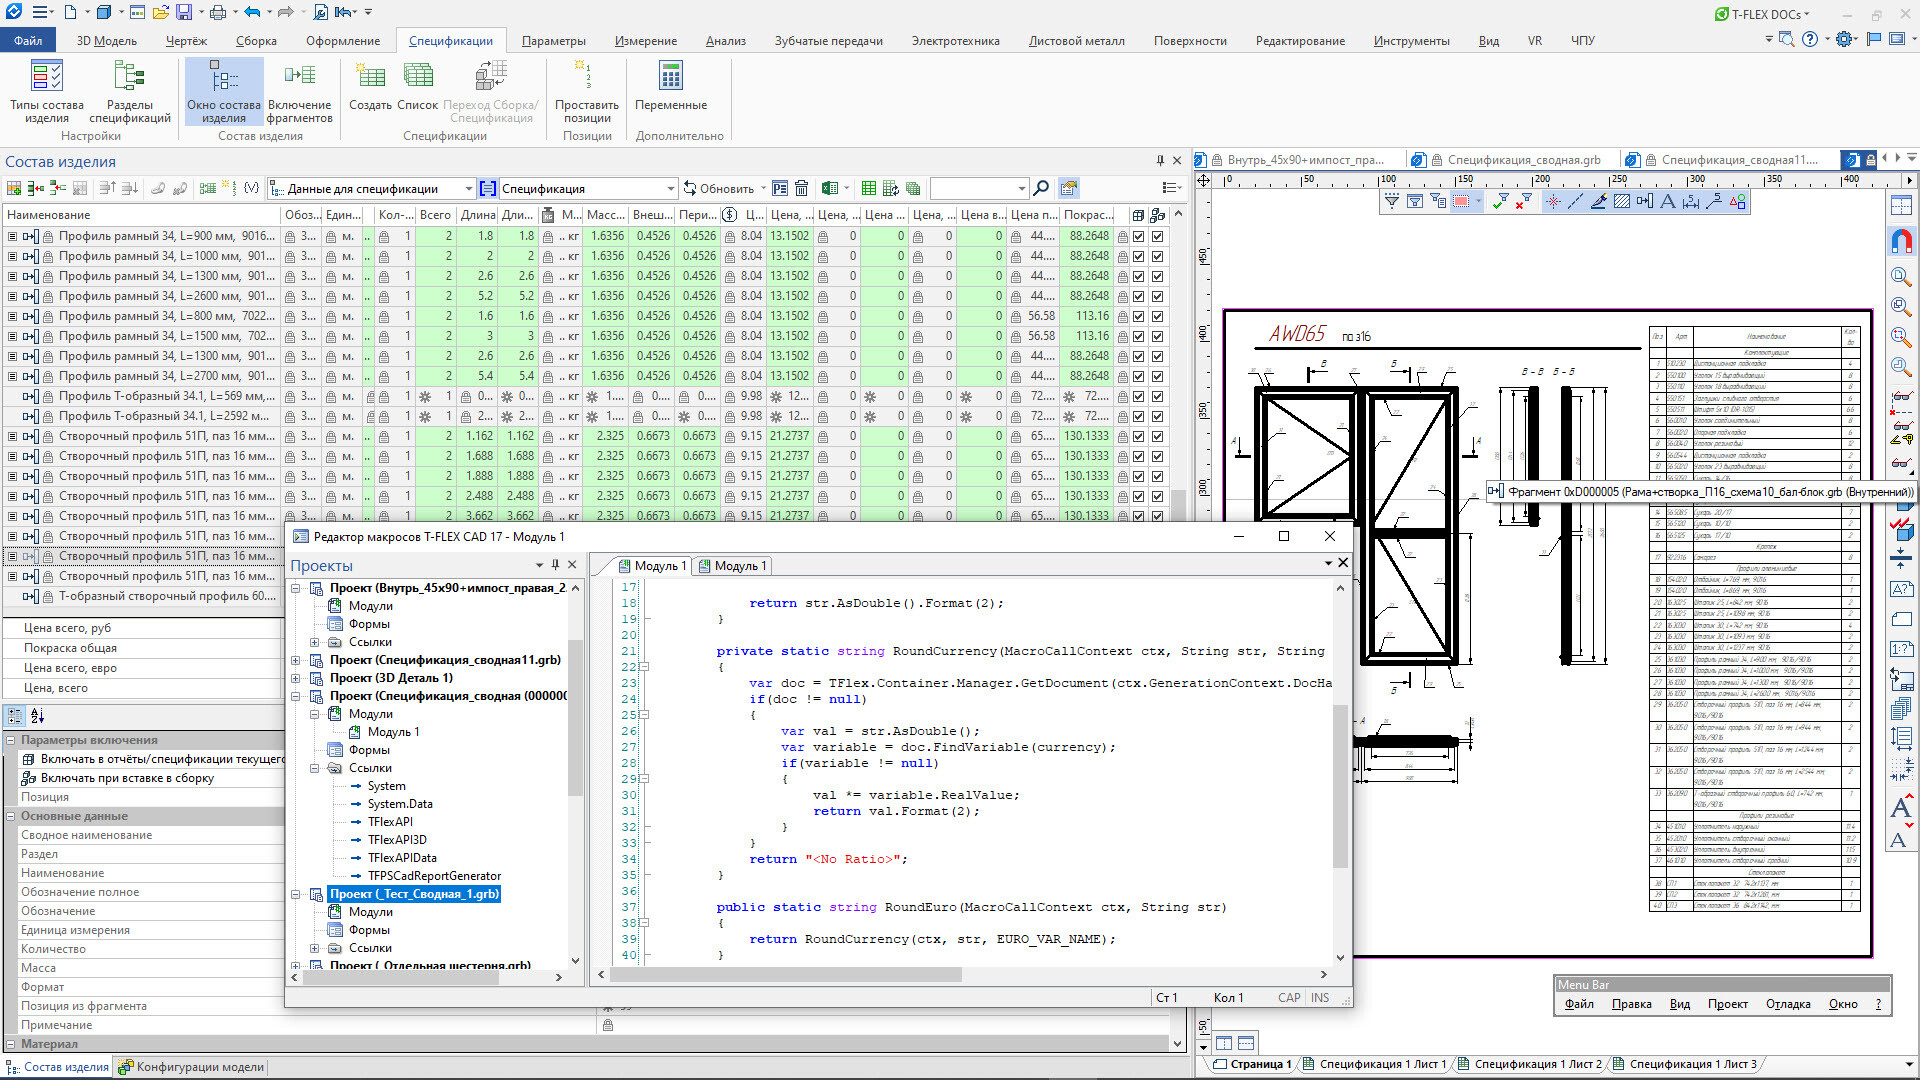Open the Спецификация combo box dropdown
Viewport: 1920px width, 1080px height.
tap(670, 189)
